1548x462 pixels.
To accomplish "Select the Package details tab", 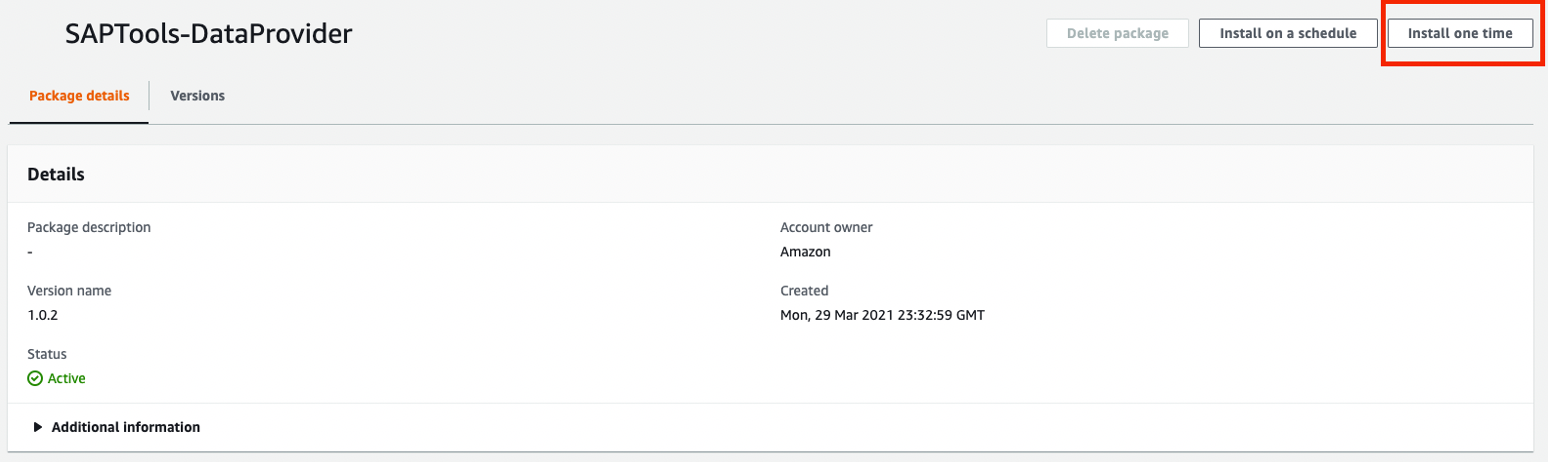I will [x=79, y=96].
